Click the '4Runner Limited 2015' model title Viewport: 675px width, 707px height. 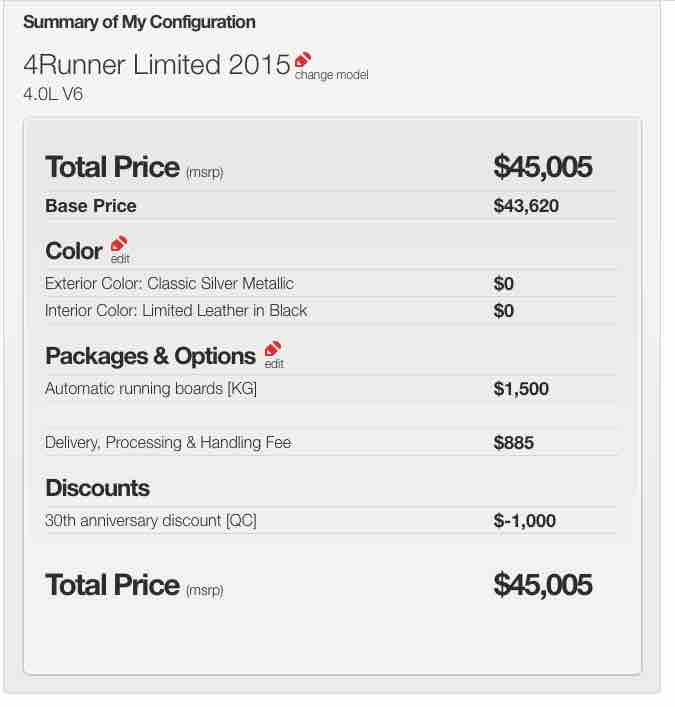click(157, 64)
